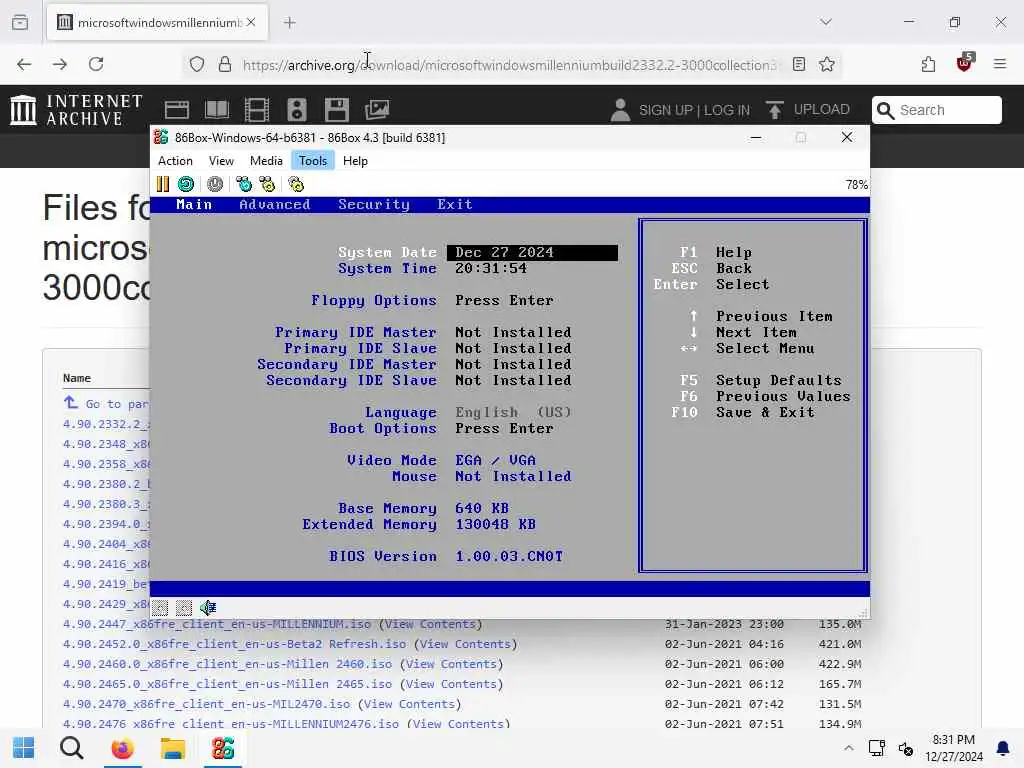The width and height of the screenshot is (1024, 768).
Task: Click the gray ACPI shutdown power icon
Action: (x=215, y=185)
